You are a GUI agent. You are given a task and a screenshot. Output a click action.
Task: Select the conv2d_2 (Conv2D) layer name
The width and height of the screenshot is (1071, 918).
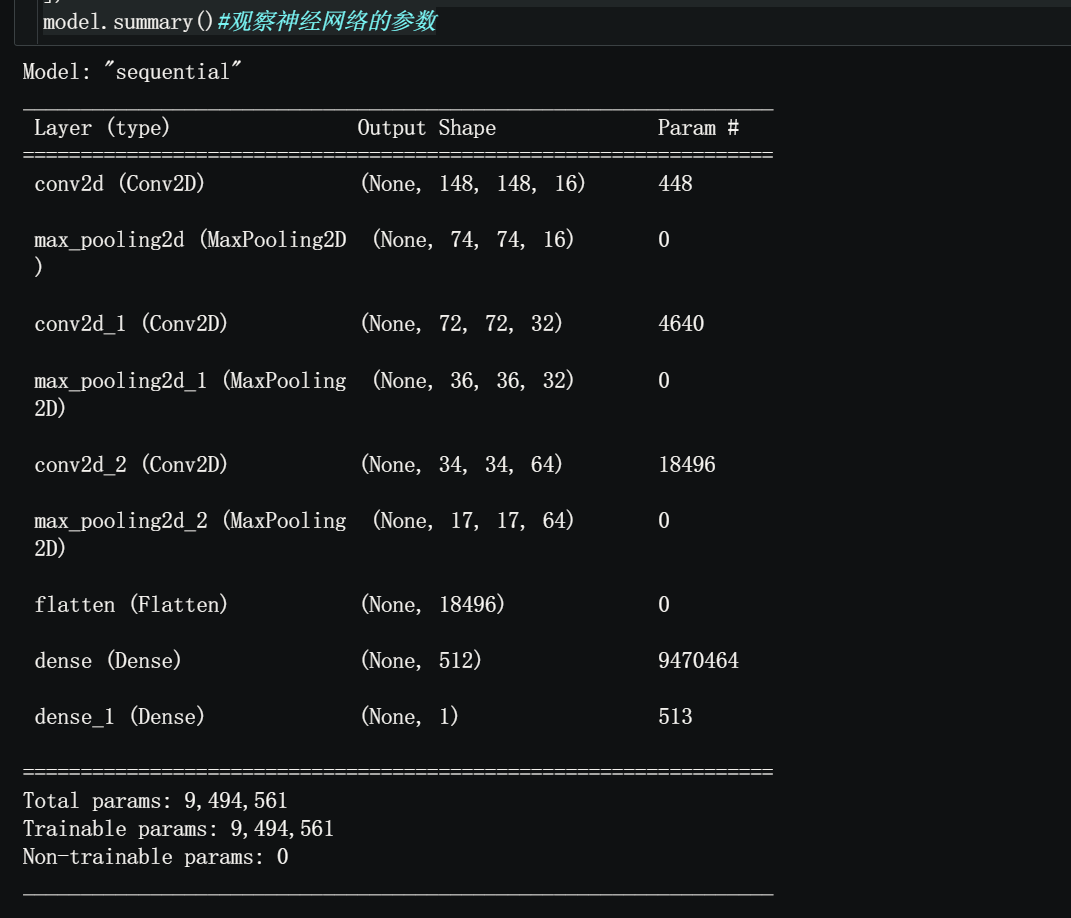click(x=131, y=464)
